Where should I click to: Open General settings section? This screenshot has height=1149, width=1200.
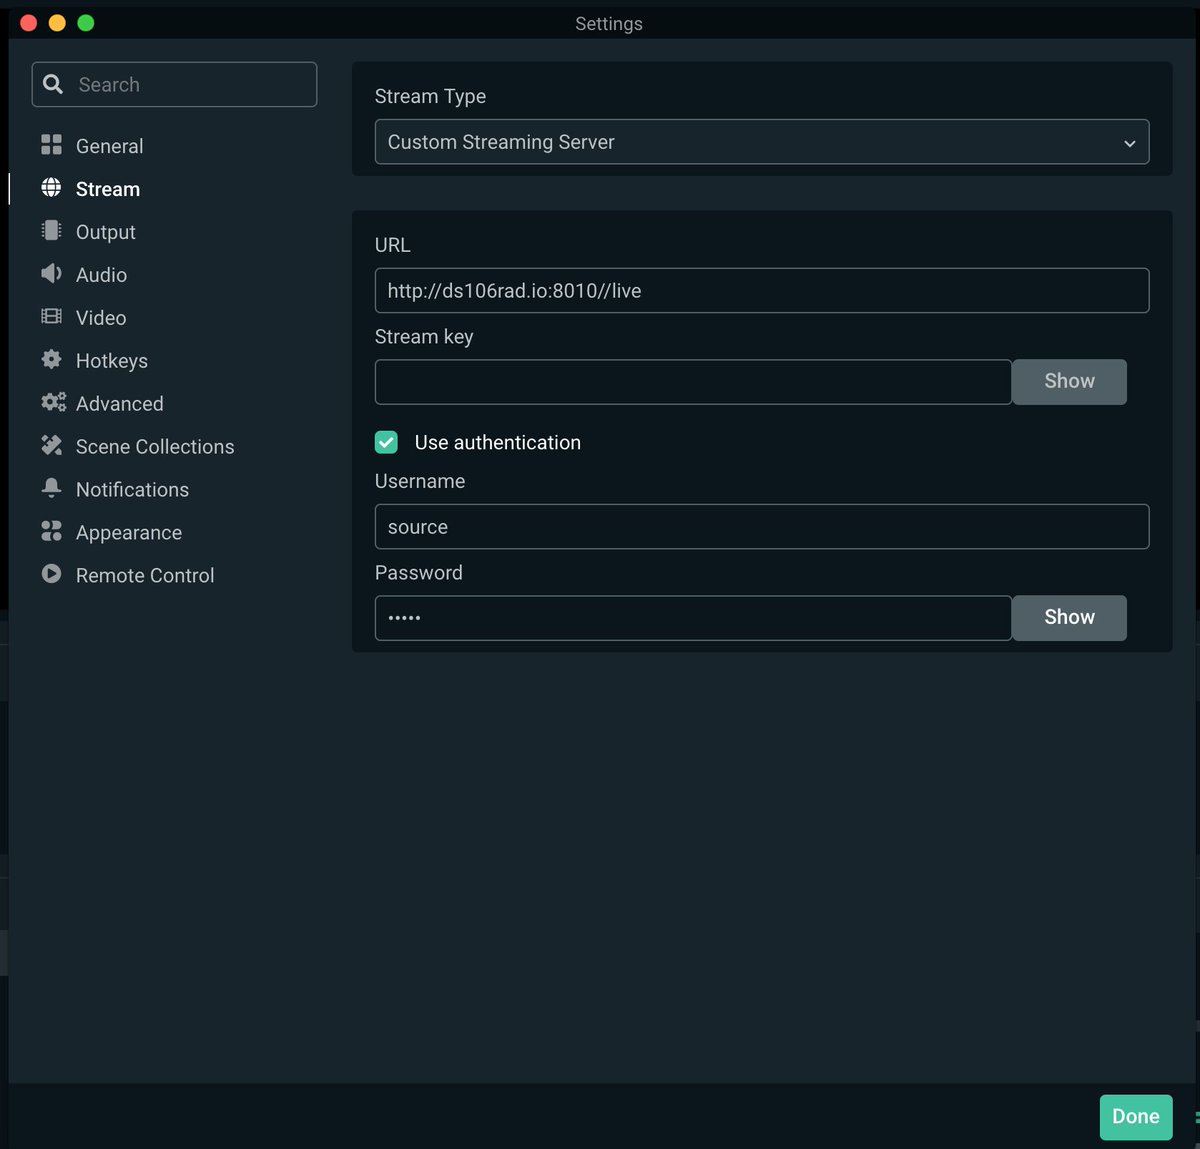click(109, 146)
